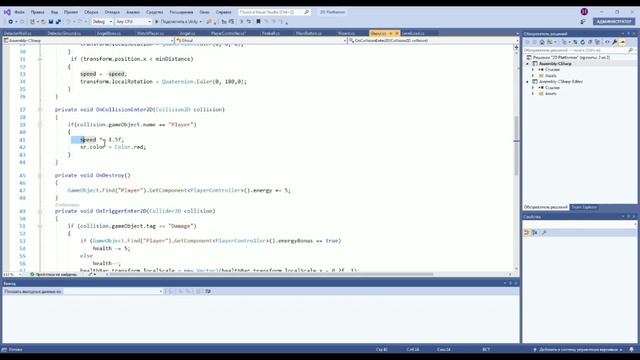Click the Open file toolbar icon

pyautogui.click(x=43, y=22)
